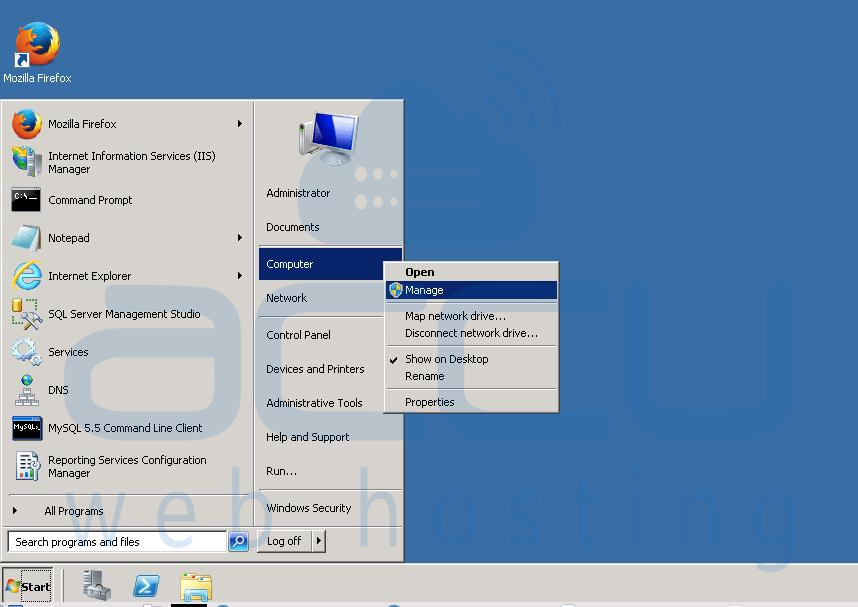
Task: Click the Firefox icon in the Start menu list
Action: pos(27,124)
